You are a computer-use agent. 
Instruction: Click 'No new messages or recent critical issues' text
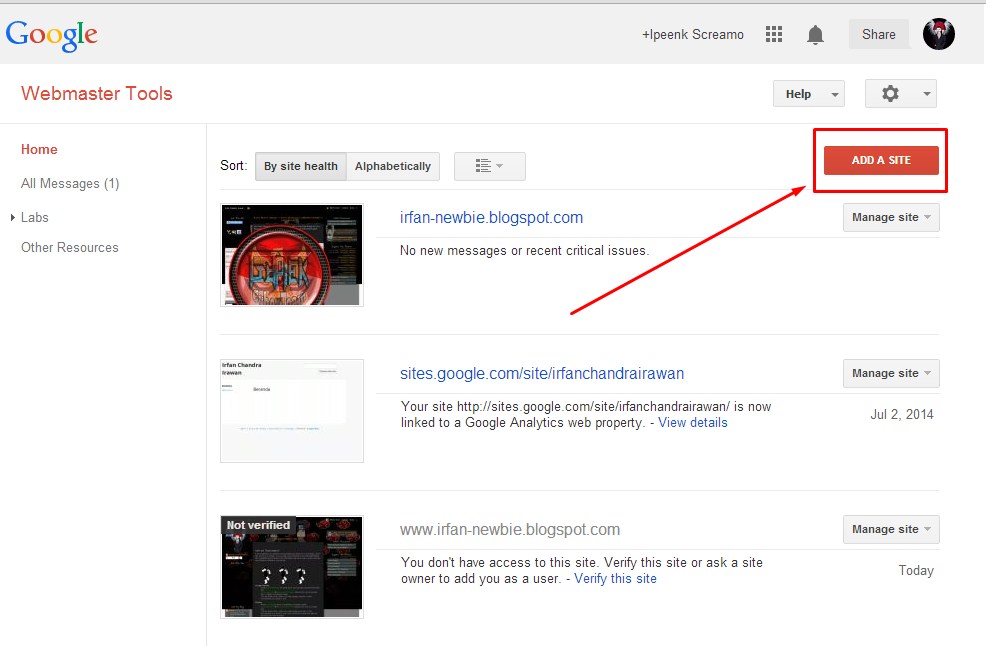coord(524,250)
